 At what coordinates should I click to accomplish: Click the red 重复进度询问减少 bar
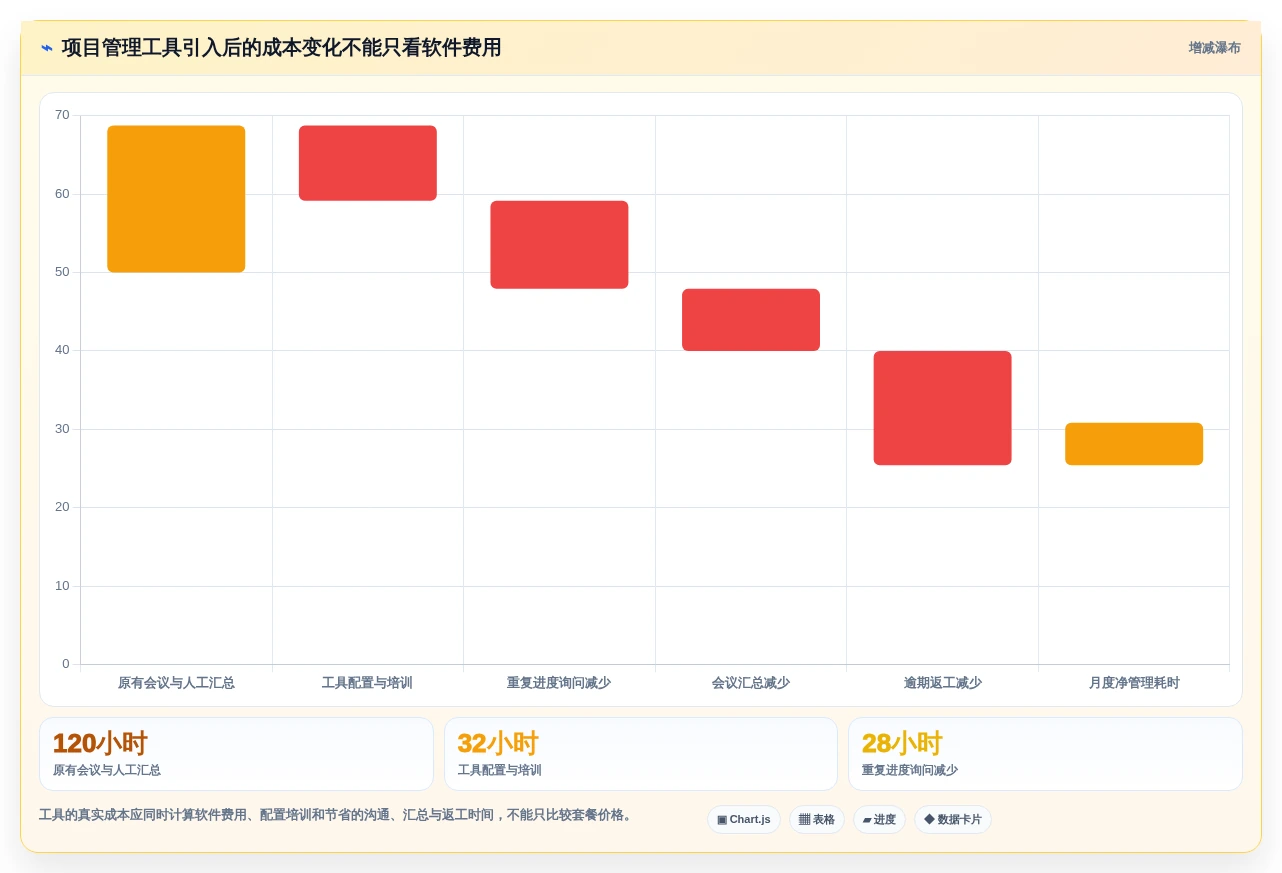[559, 245]
